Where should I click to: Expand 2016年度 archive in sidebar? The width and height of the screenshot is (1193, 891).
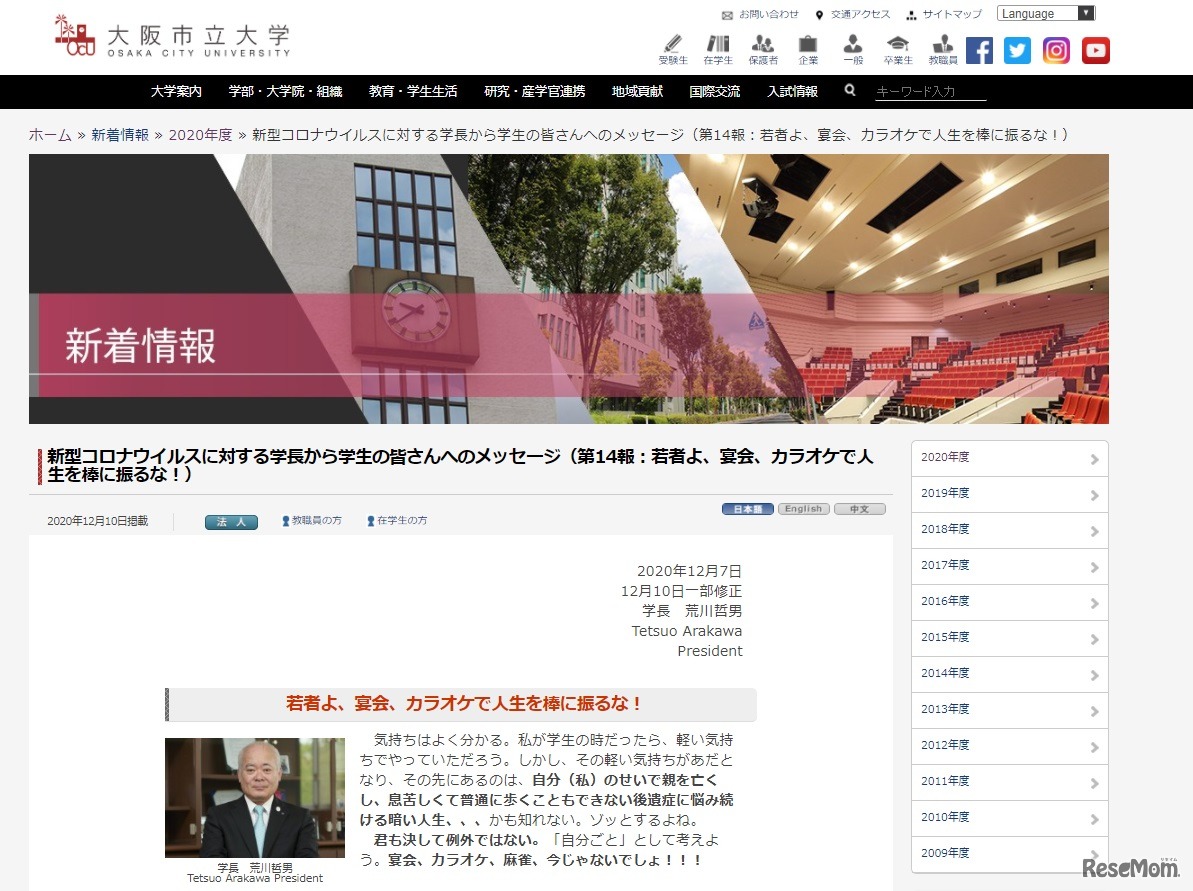(x=1010, y=602)
